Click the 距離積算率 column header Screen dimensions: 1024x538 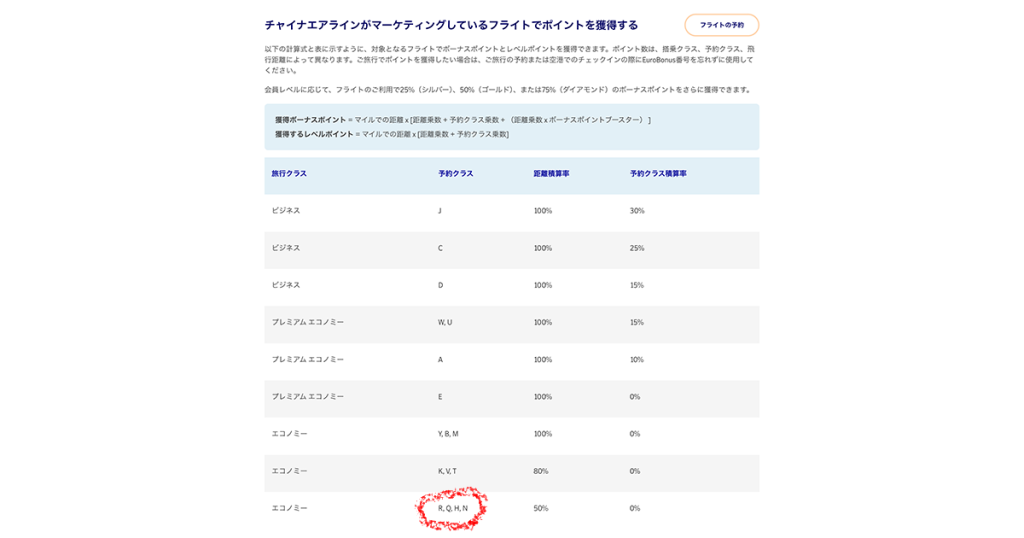[x=551, y=174]
